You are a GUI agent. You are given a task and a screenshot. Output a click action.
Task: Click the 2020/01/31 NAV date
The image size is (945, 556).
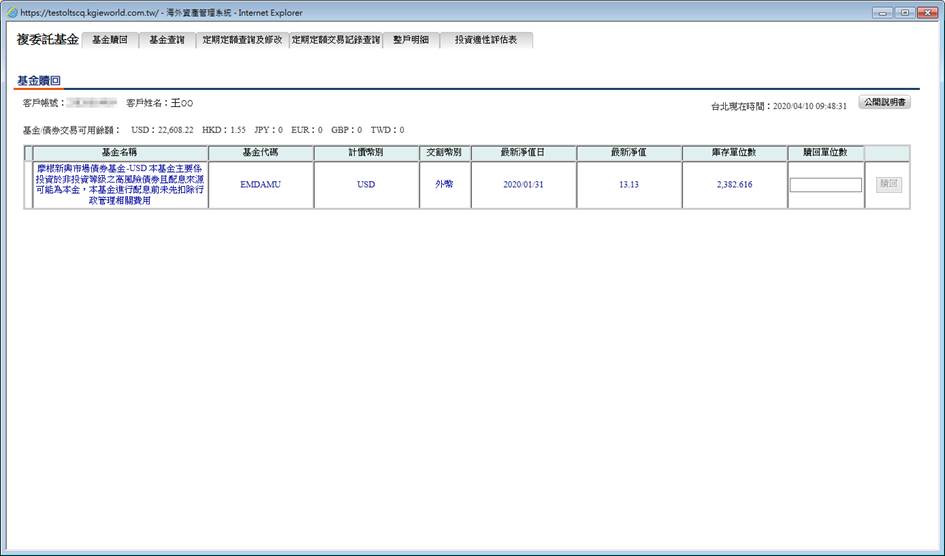tap(526, 185)
